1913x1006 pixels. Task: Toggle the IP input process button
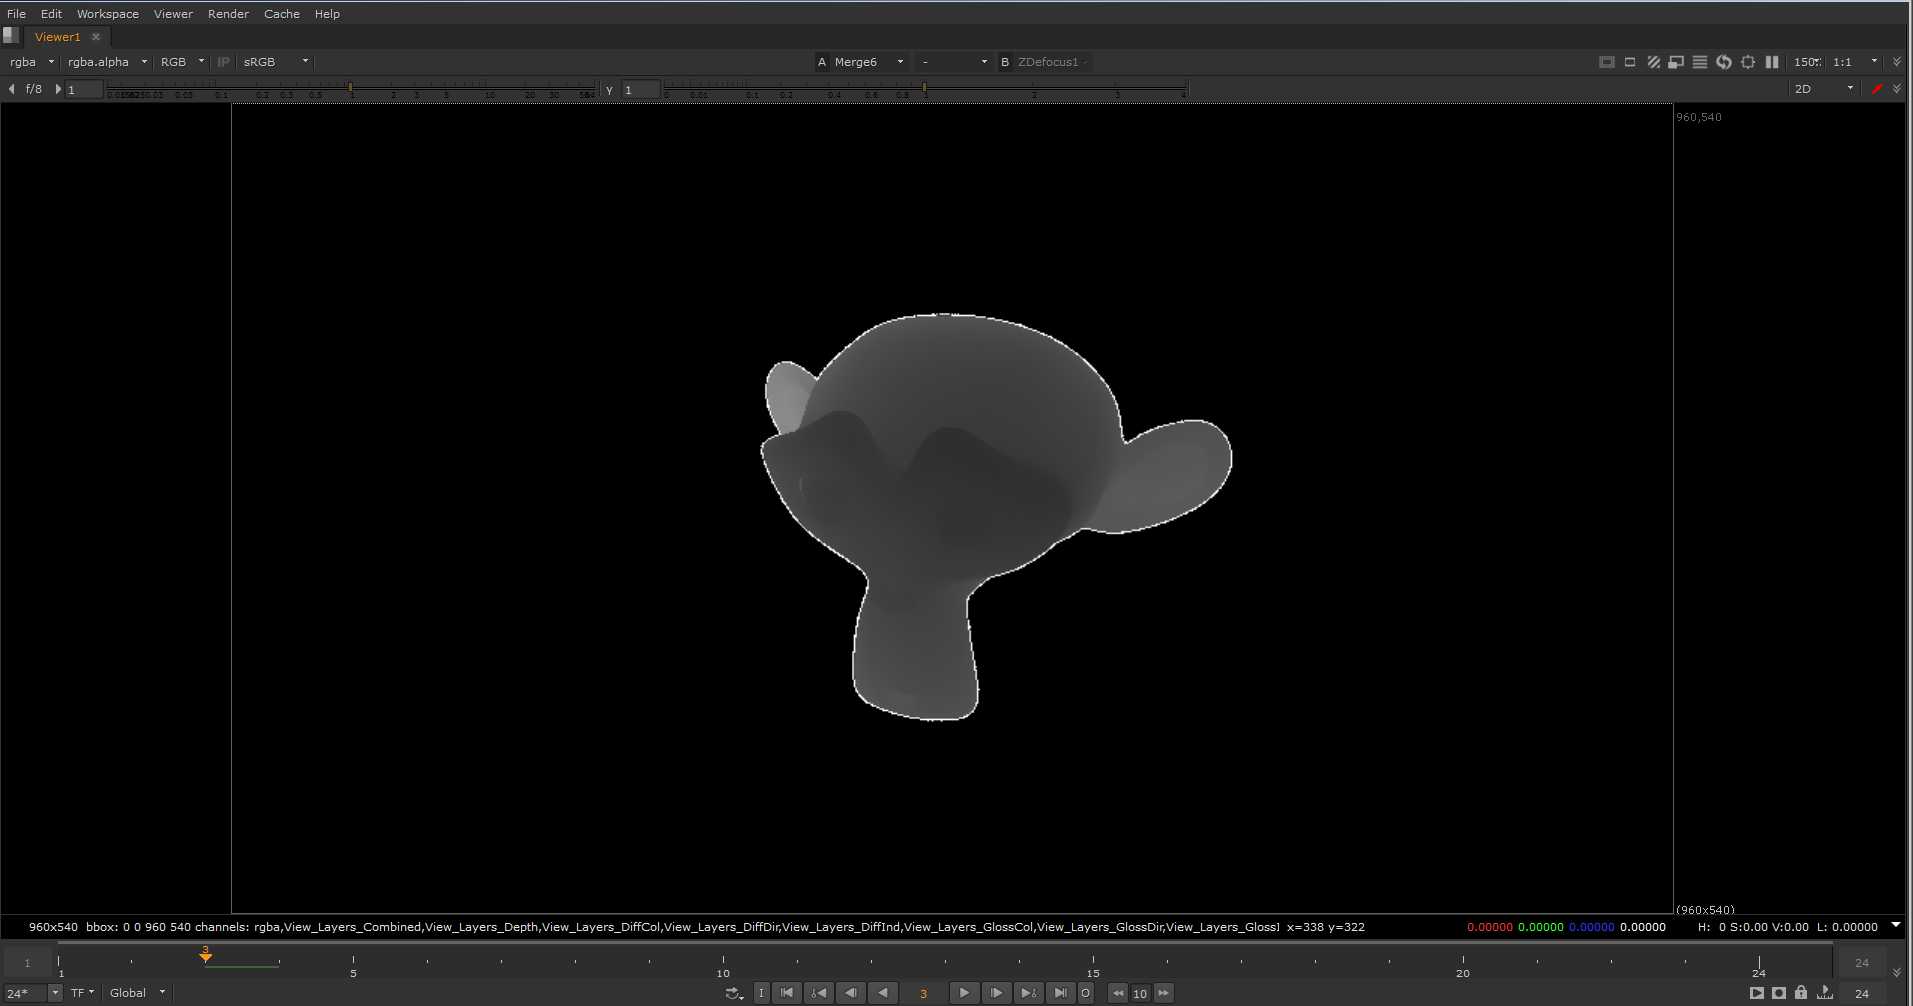[223, 62]
